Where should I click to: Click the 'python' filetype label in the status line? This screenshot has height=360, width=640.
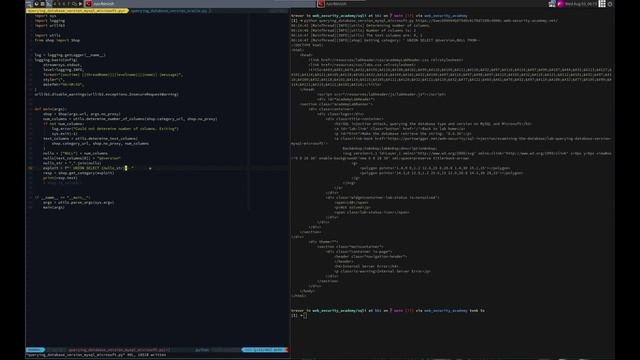click(202, 350)
